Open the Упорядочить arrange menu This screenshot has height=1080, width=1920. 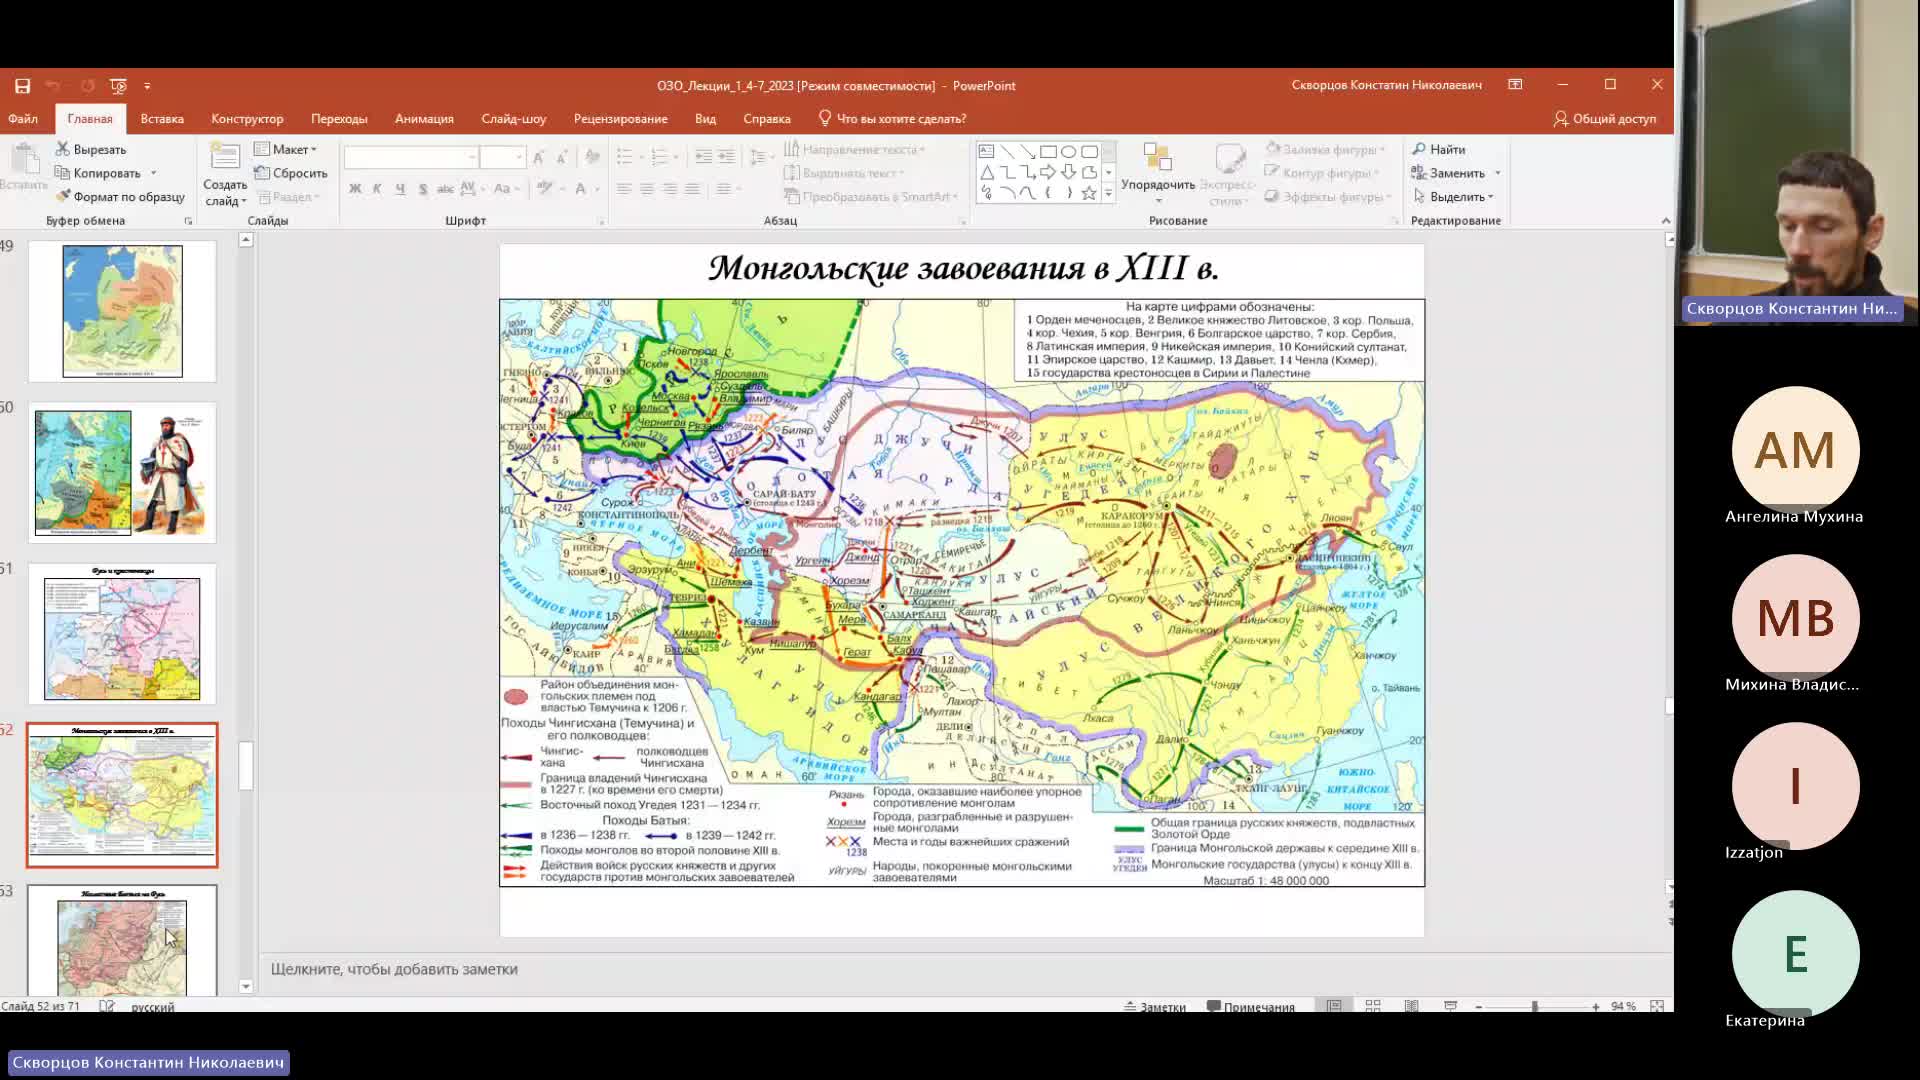click(1158, 172)
